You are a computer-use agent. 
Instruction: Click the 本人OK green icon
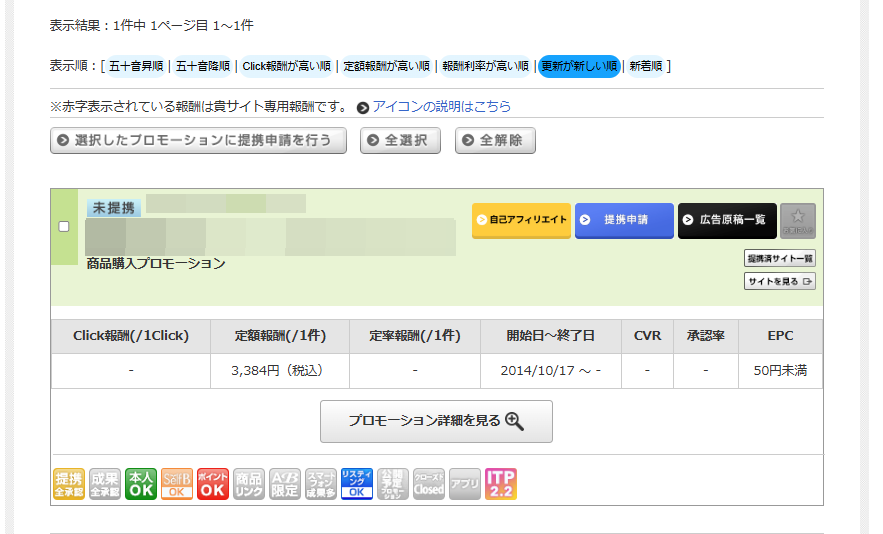[141, 484]
